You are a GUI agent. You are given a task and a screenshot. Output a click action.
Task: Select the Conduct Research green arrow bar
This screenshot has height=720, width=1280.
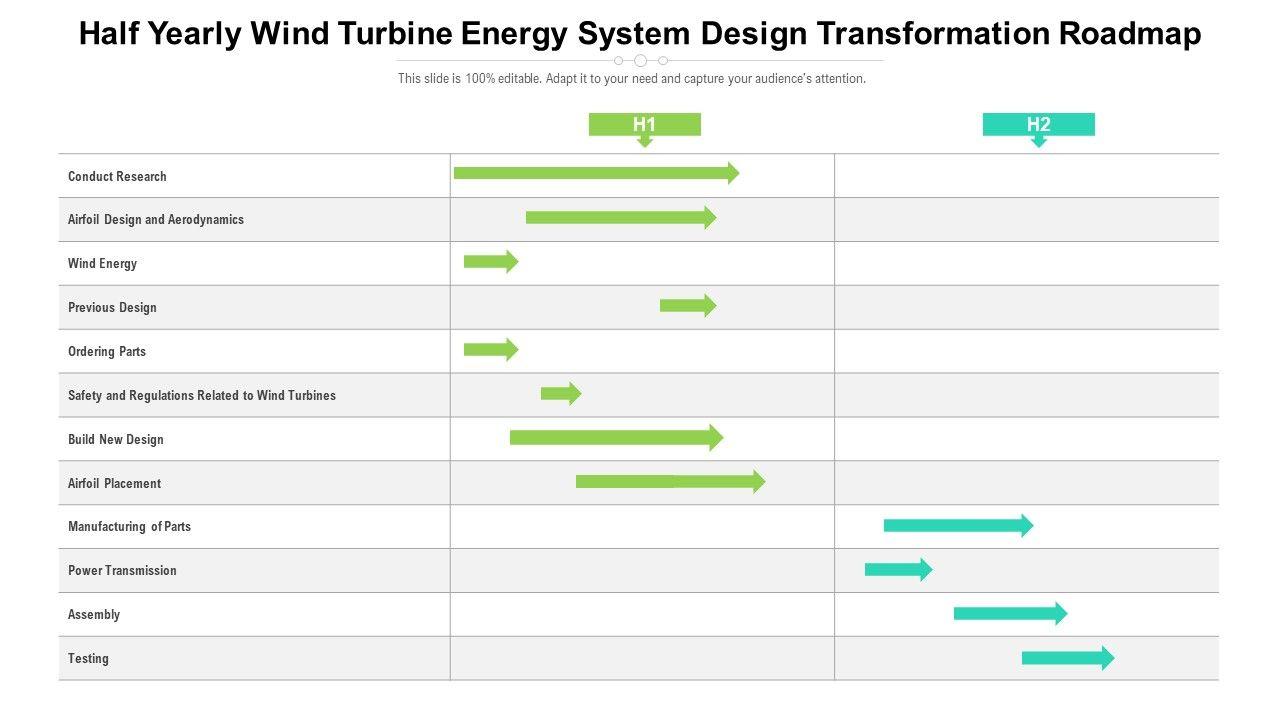click(595, 173)
